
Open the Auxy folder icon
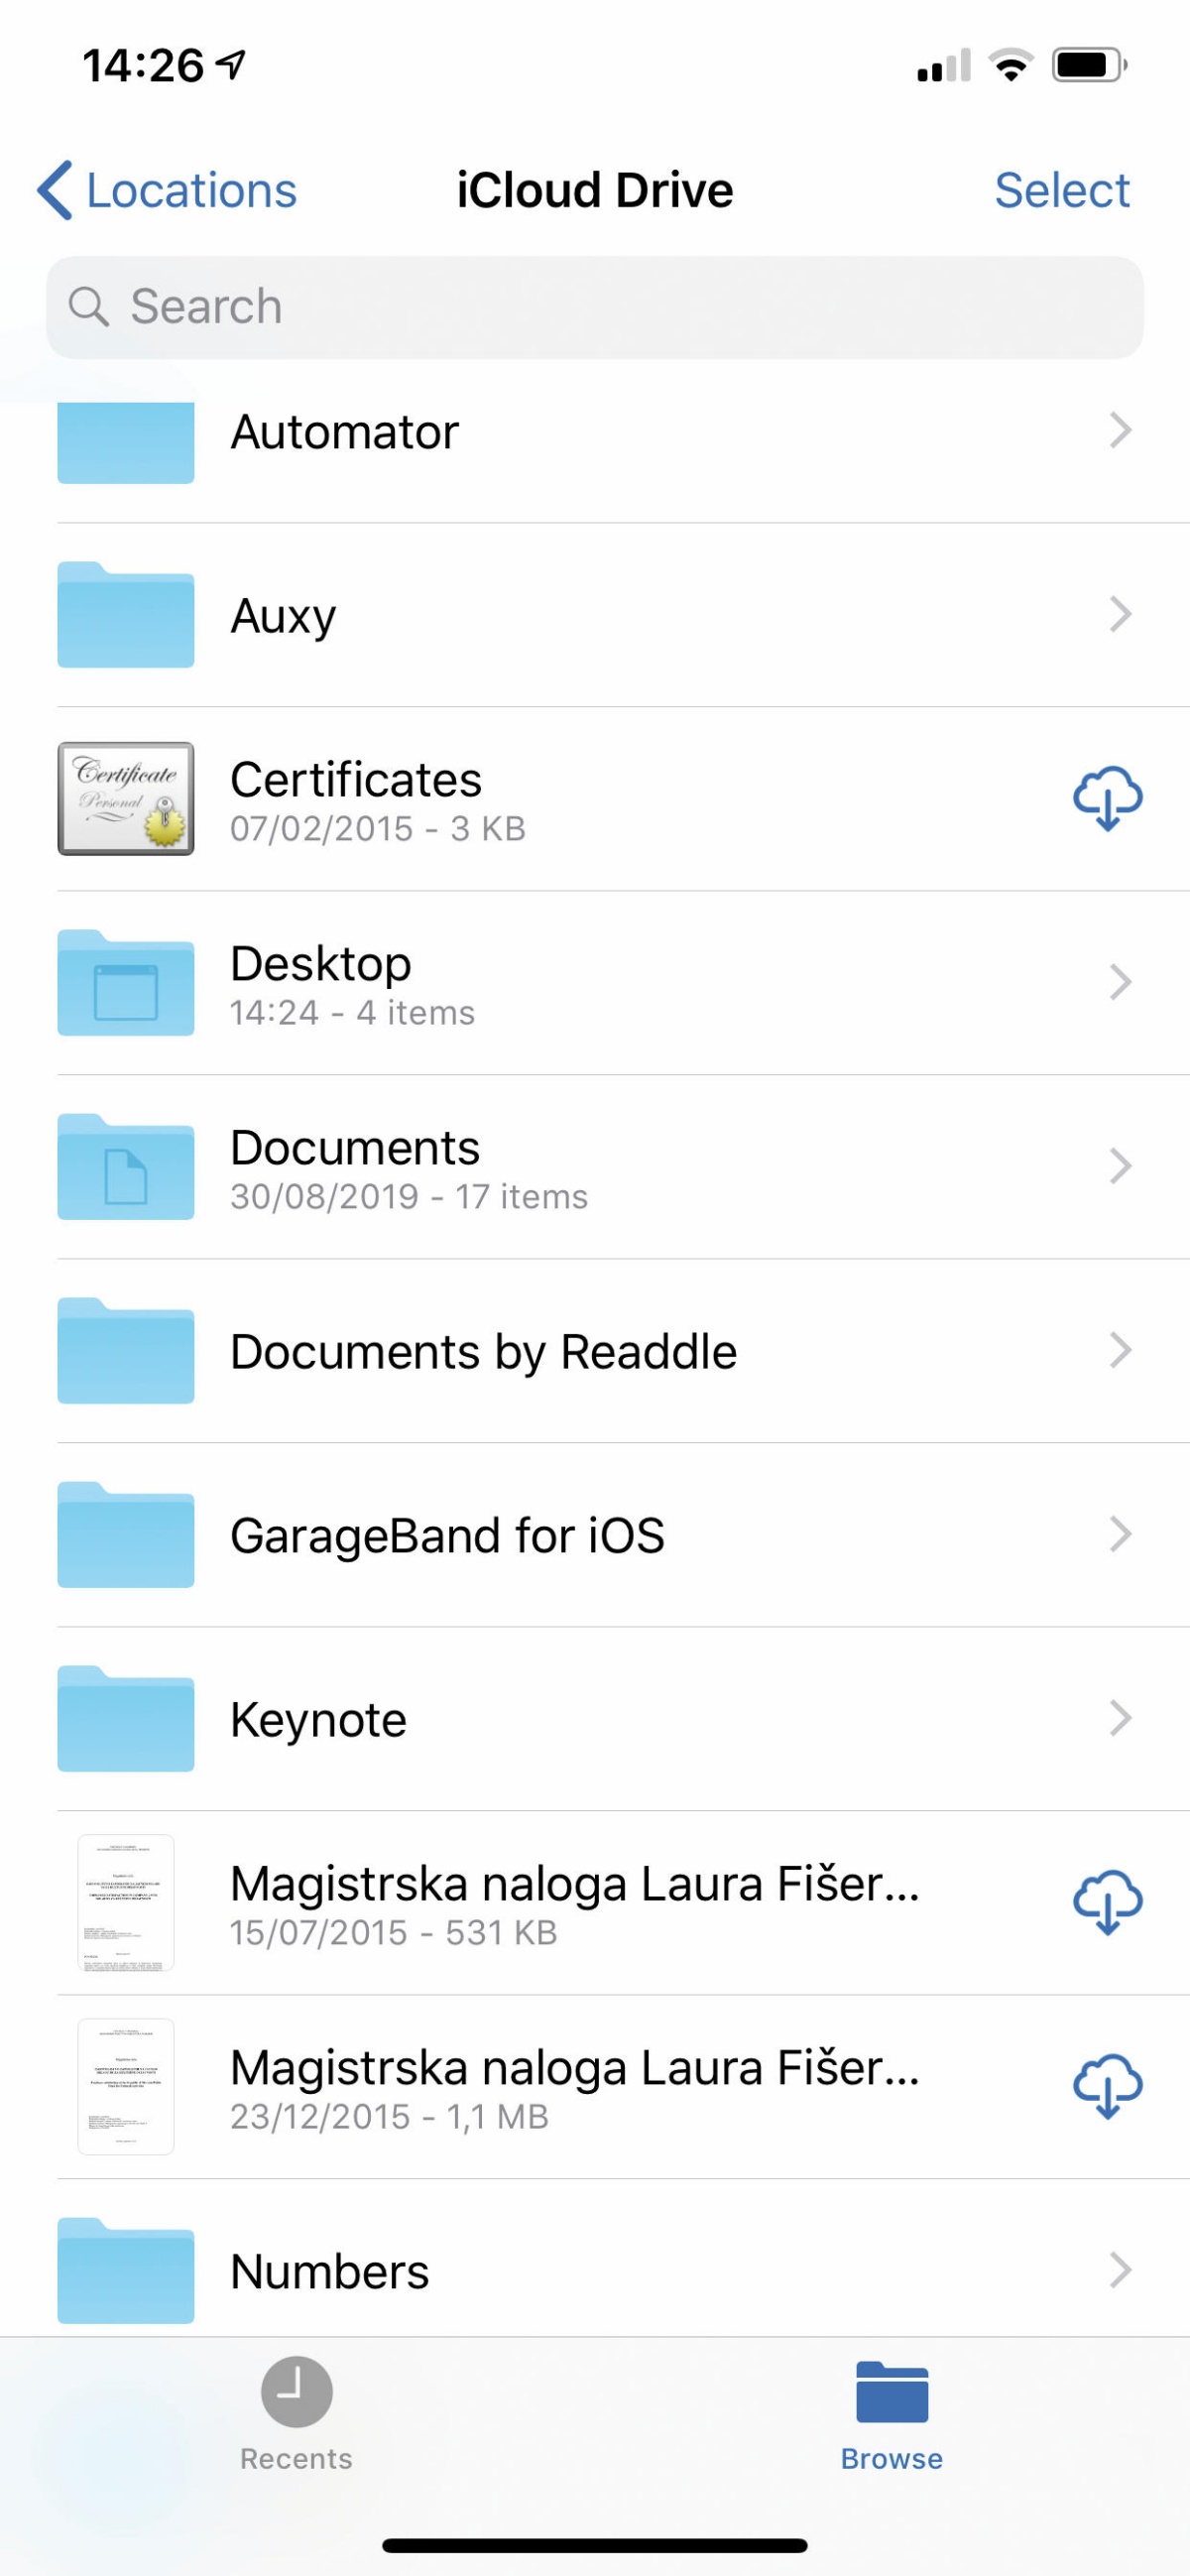125,614
